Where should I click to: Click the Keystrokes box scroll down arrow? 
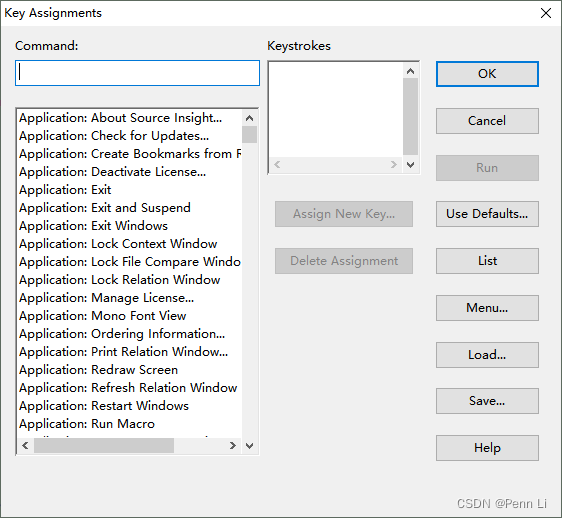point(410,165)
